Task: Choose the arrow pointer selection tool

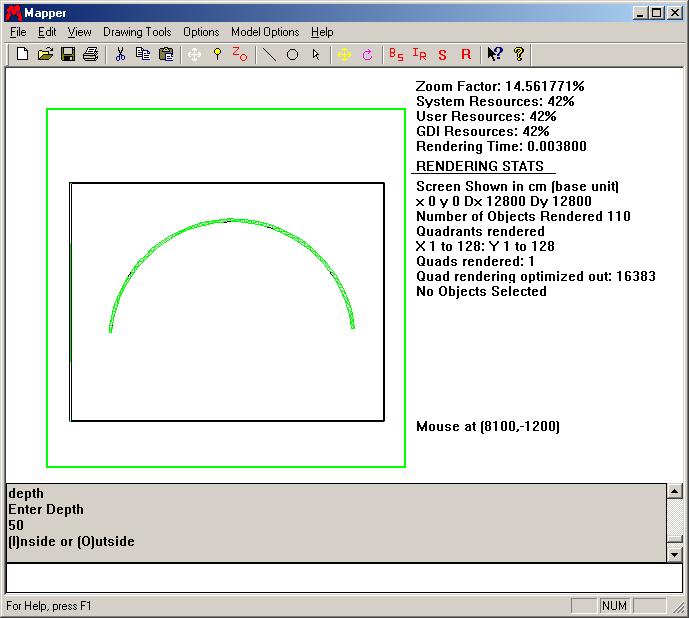Action: 315,54
